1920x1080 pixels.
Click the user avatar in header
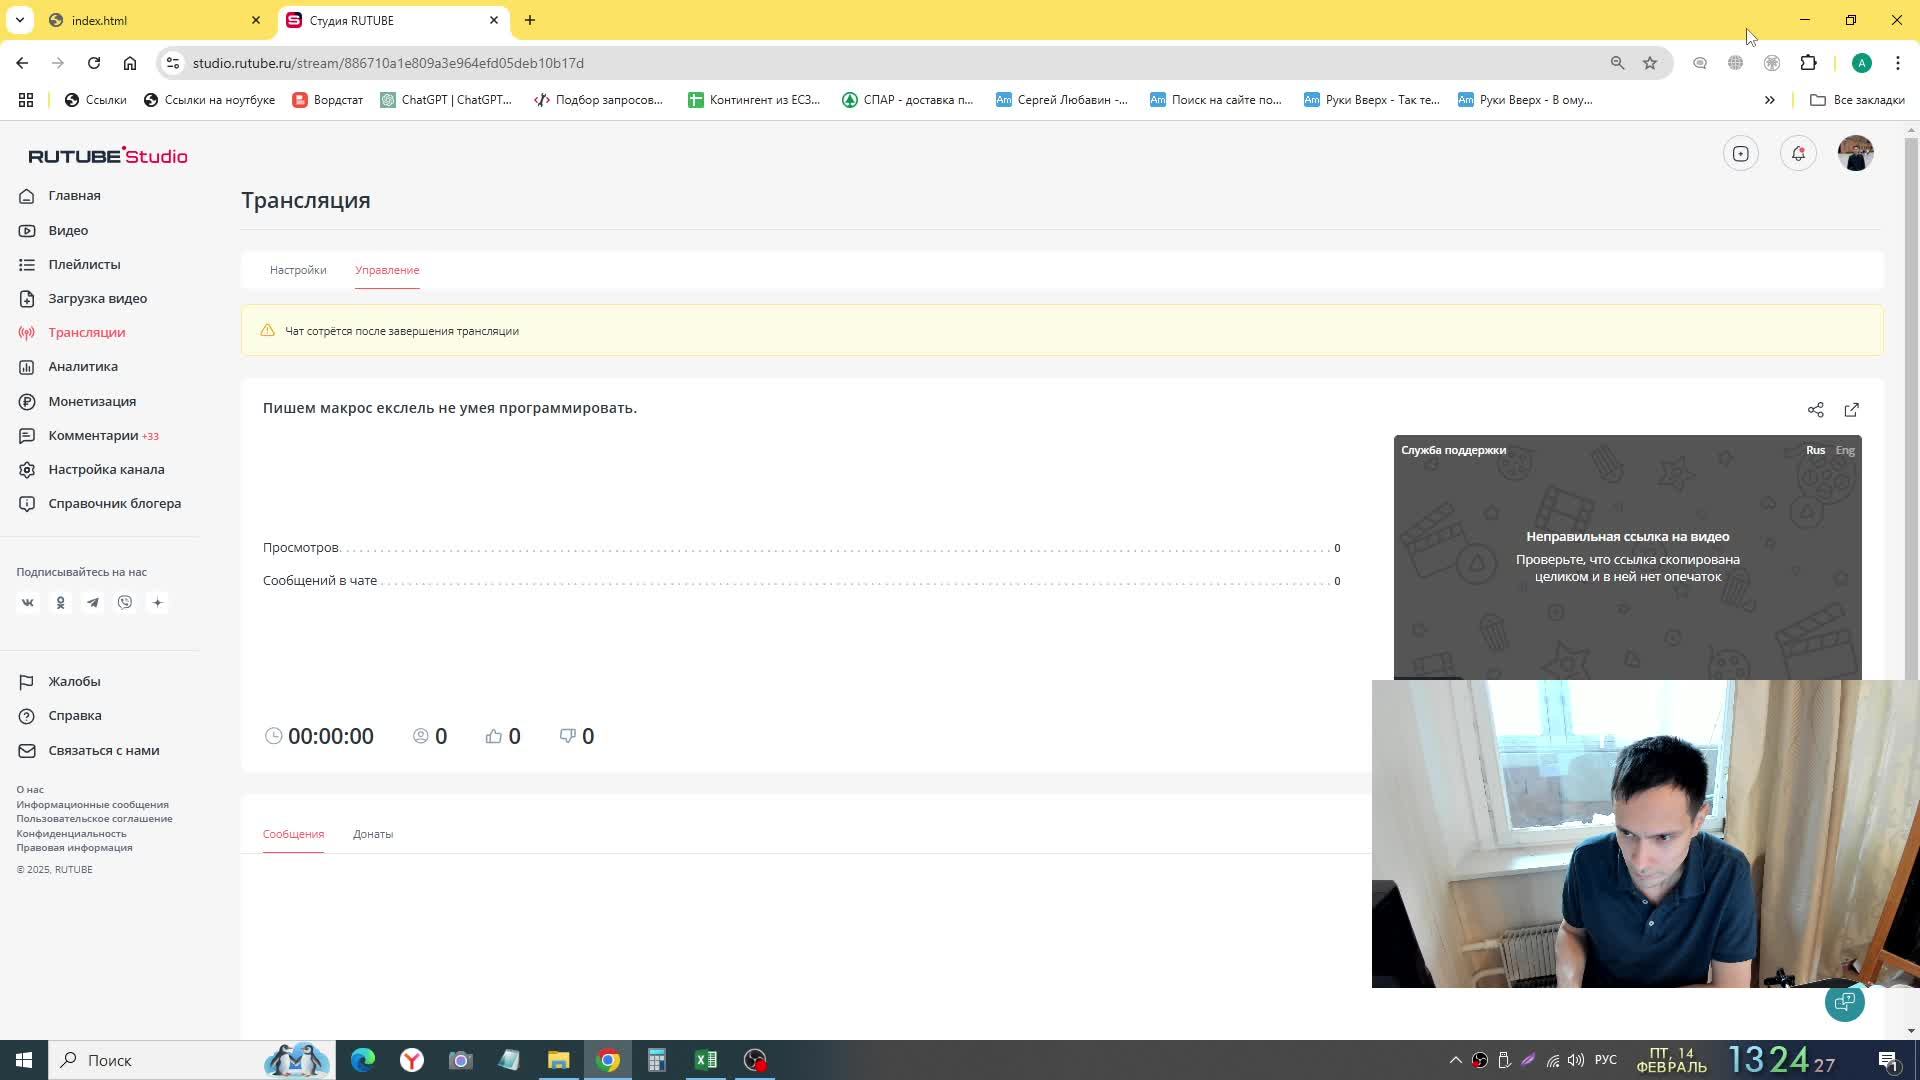pos(1855,154)
